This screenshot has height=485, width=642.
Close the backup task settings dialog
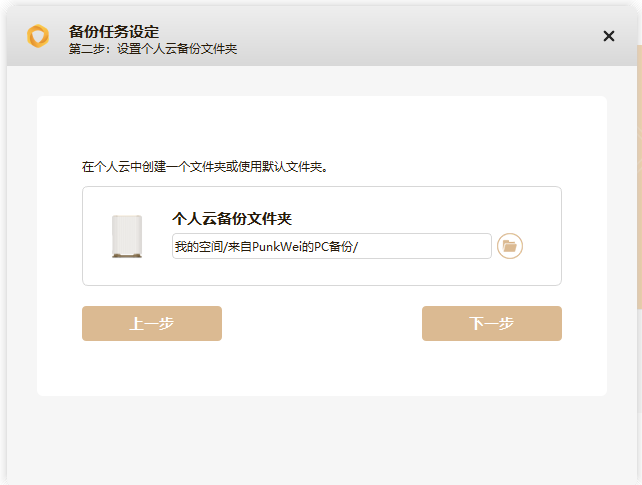pos(609,36)
